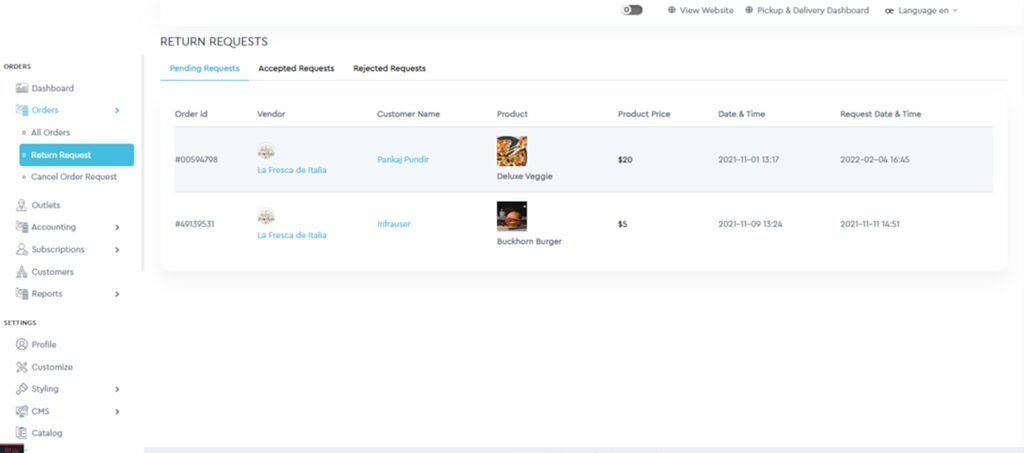Switch to the Accepted Requests tab
Screen dimensions: 1024x453
pyautogui.click(x=296, y=69)
